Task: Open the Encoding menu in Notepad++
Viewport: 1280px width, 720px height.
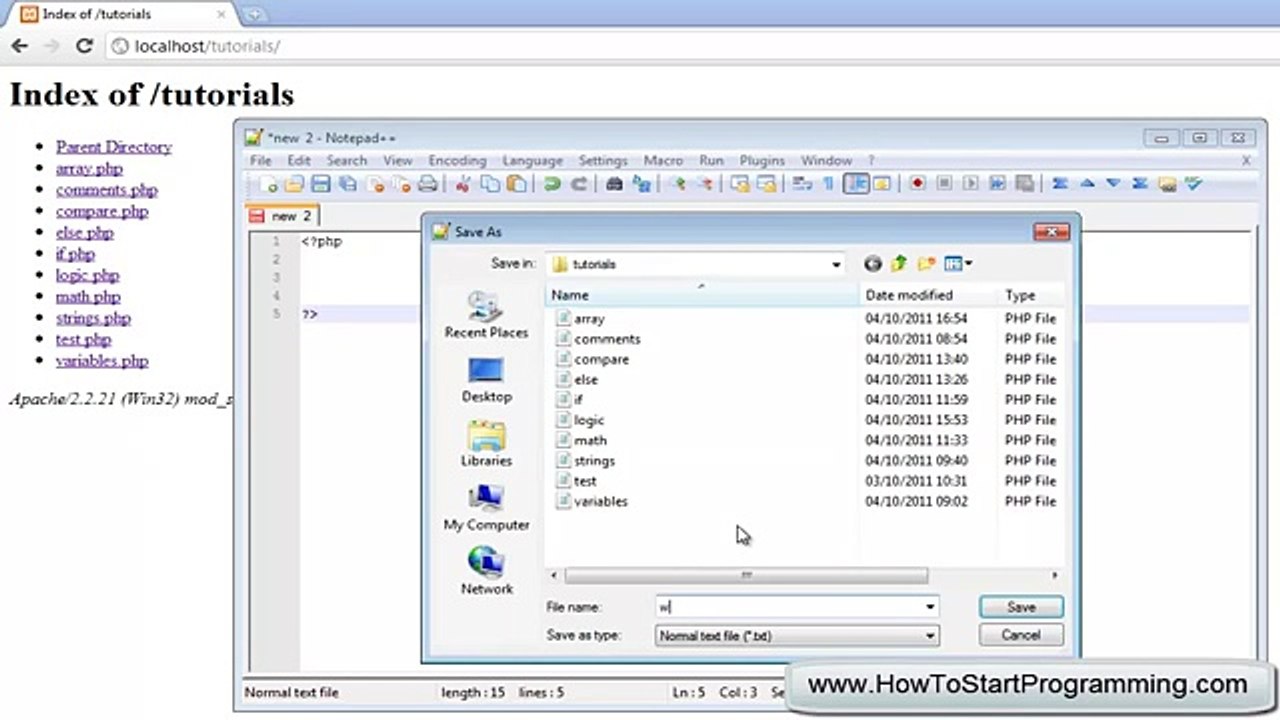Action: pyautogui.click(x=457, y=160)
